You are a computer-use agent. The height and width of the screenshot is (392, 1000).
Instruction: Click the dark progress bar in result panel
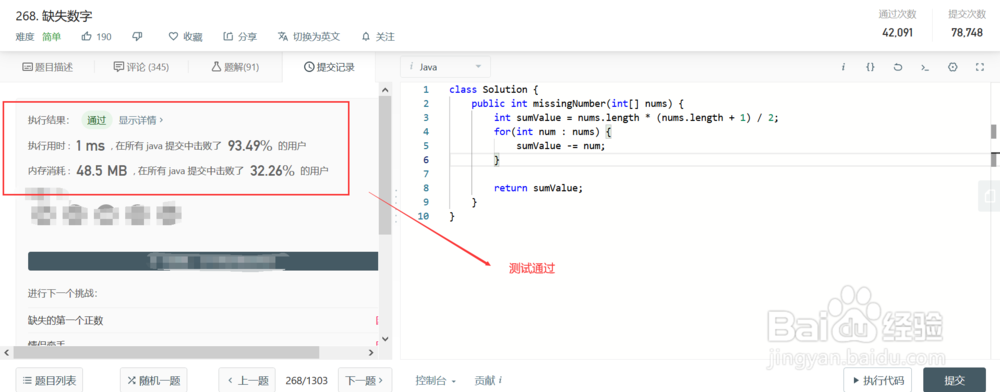click(x=203, y=261)
